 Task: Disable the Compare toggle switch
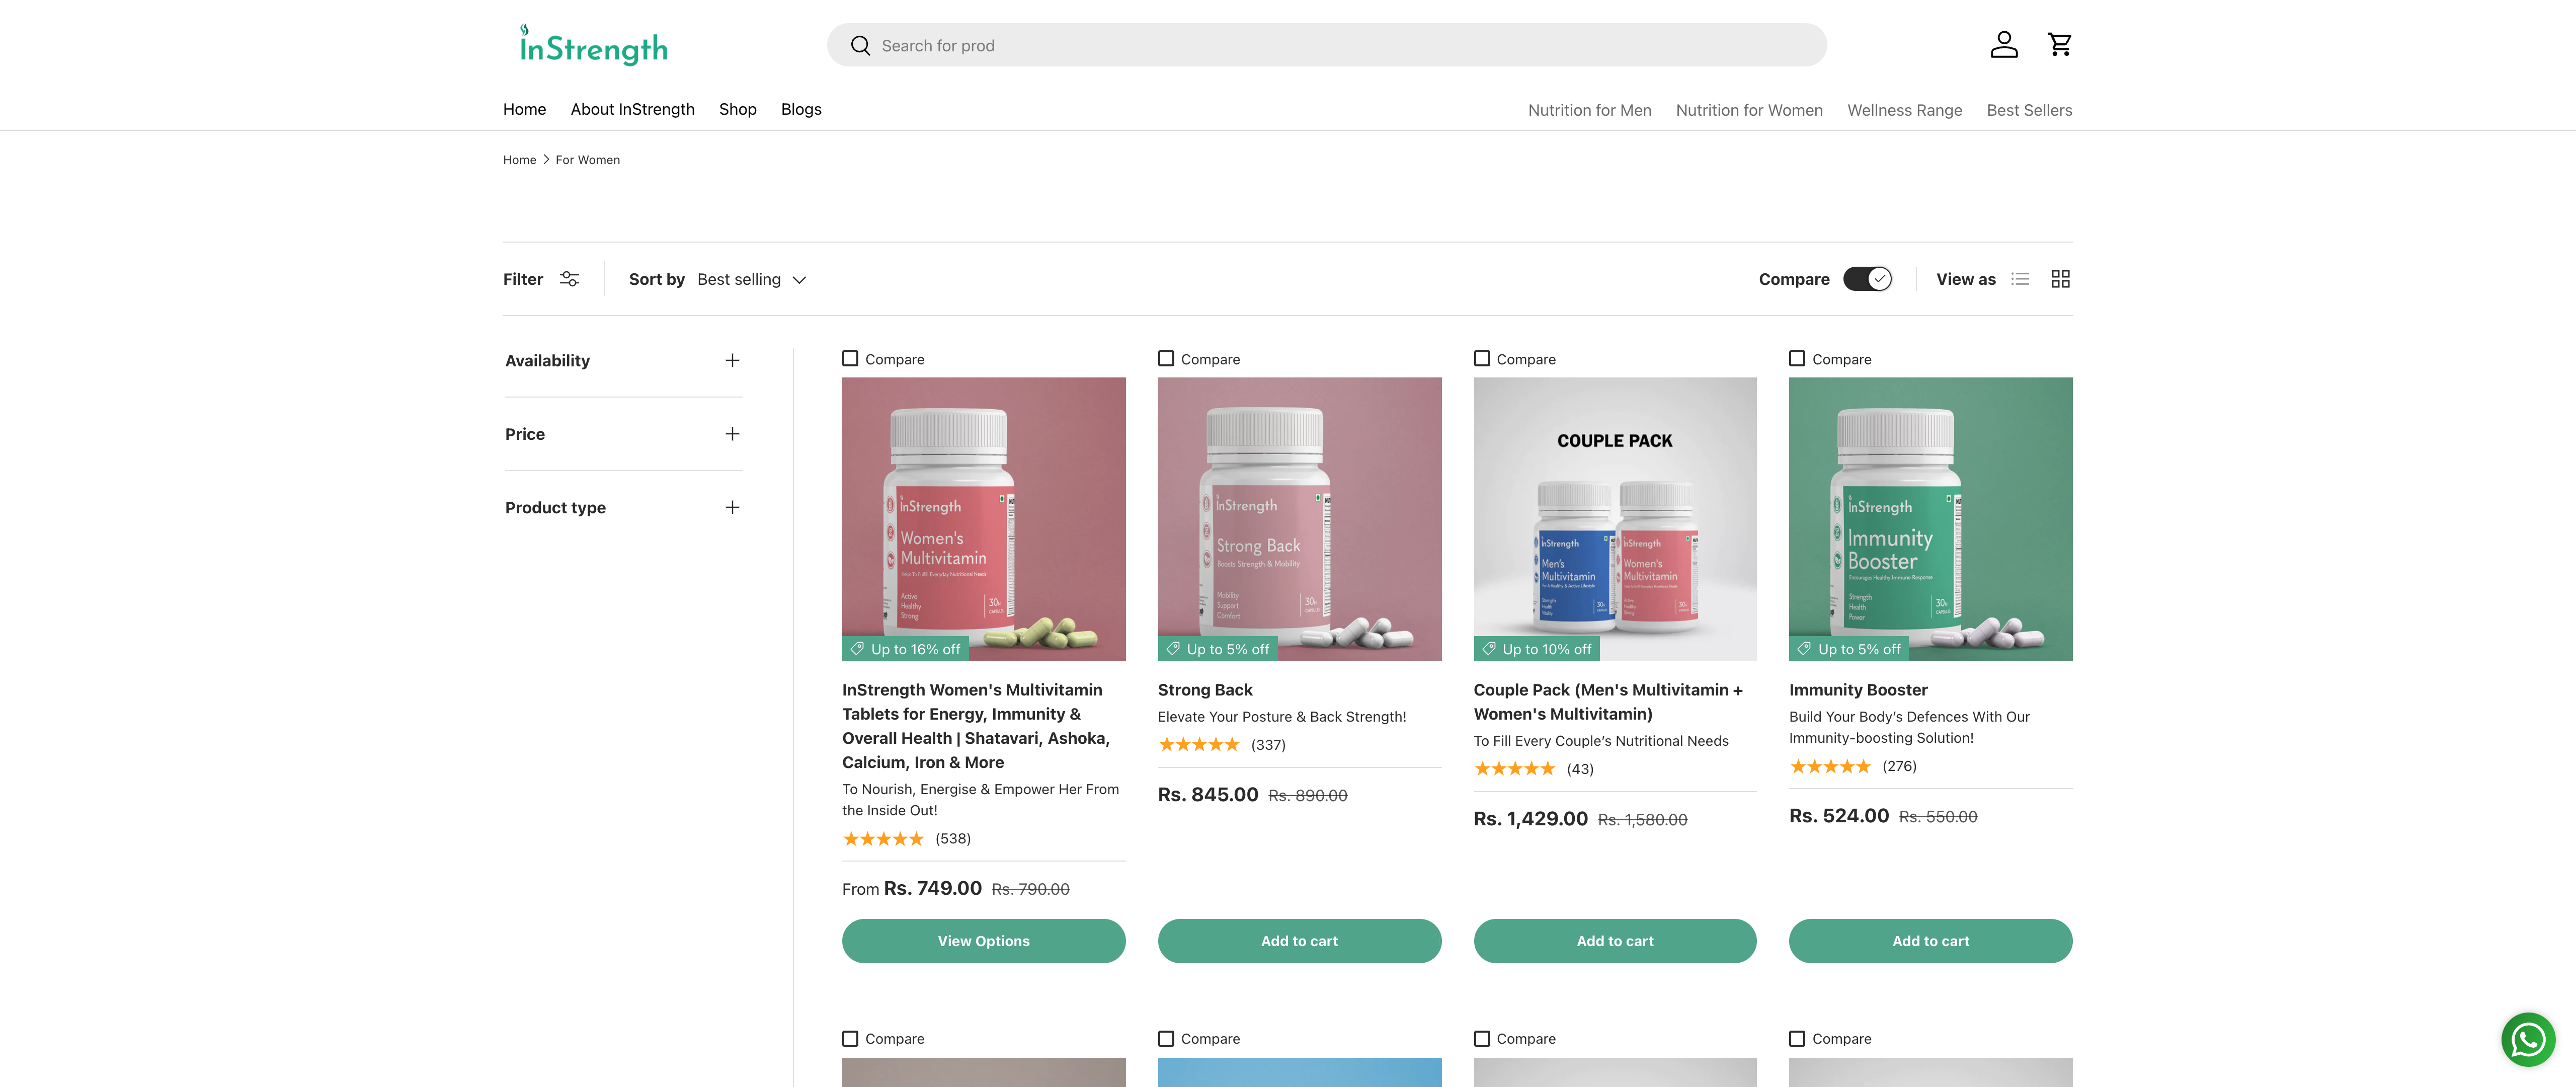coord(1867,279)
